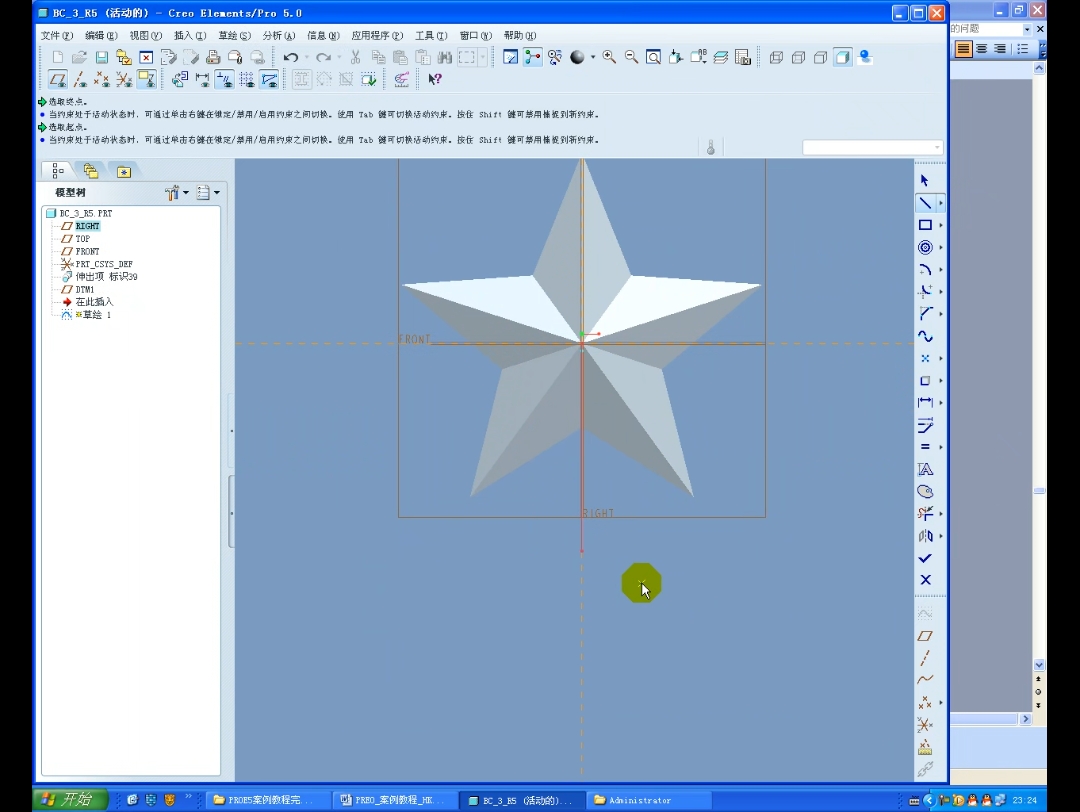The width and height of the screenshot is (1080, 812).
Task: Open the 视图 (View) menu
Action: (145, 36)
